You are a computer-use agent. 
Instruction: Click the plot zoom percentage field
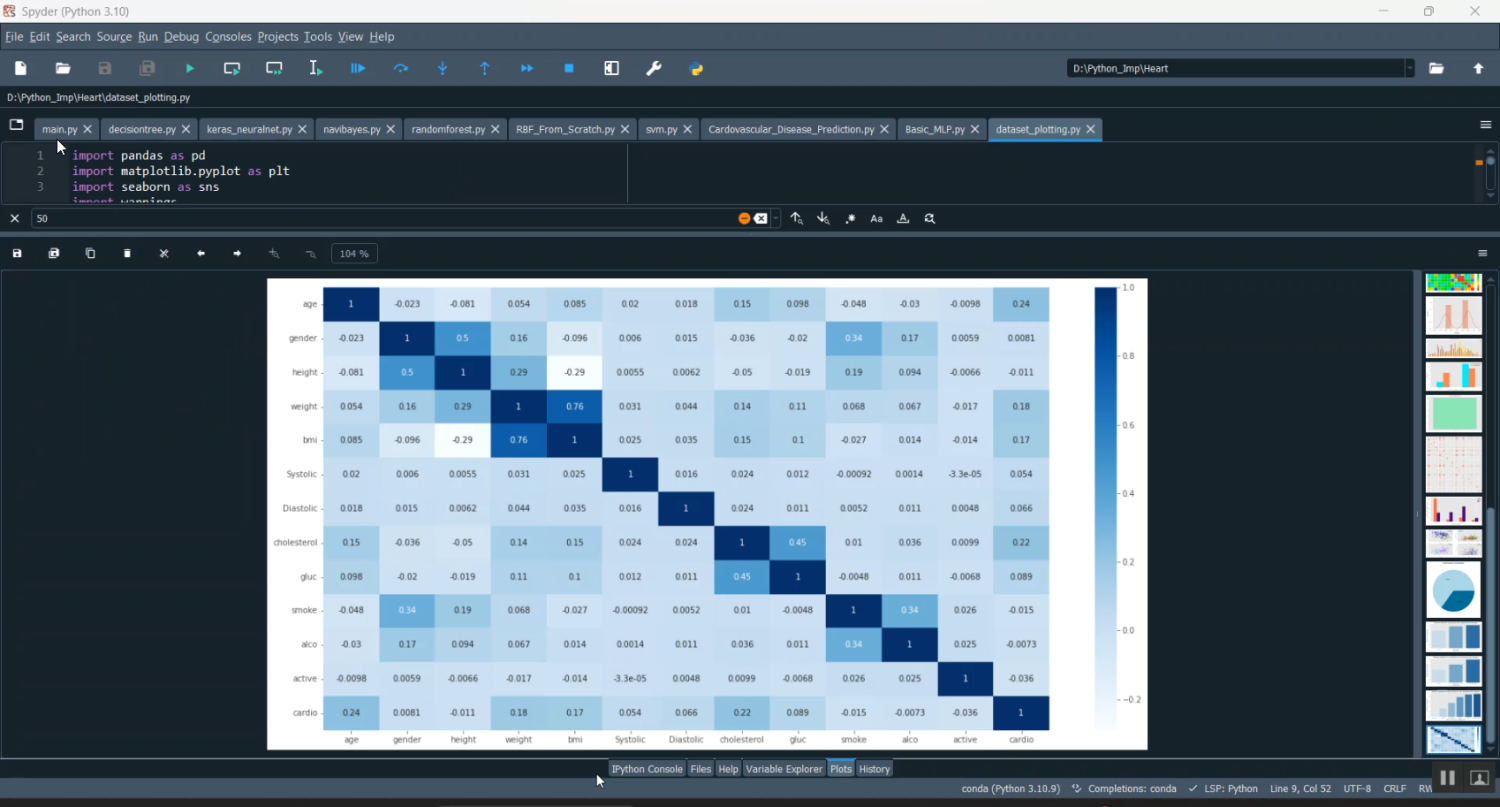[x=354, y=254]
